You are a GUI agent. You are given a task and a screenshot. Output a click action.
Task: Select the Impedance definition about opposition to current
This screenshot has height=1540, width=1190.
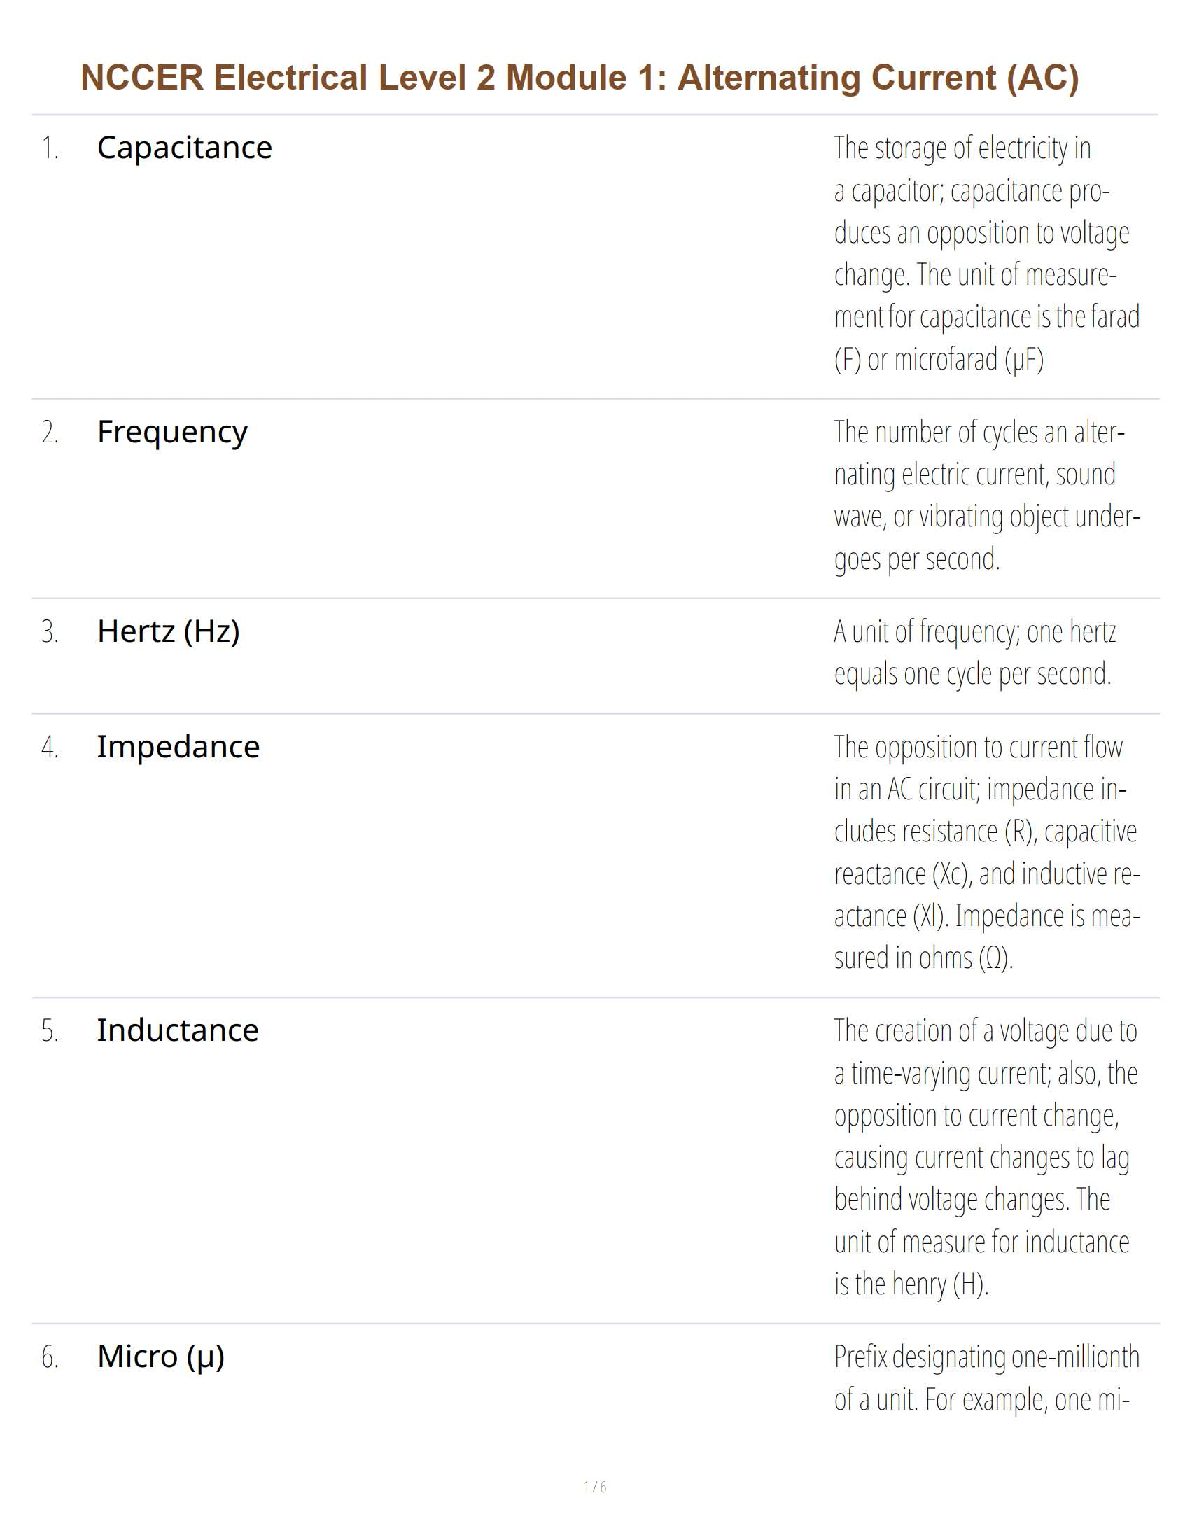click(986, 852)
